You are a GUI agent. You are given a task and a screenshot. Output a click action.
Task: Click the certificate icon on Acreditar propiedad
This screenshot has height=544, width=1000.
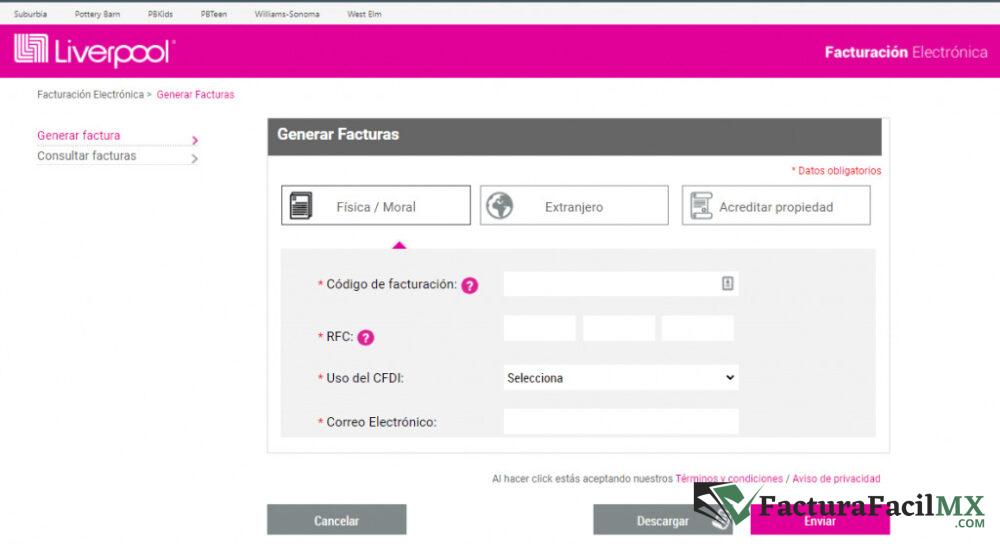pos(701,206)
